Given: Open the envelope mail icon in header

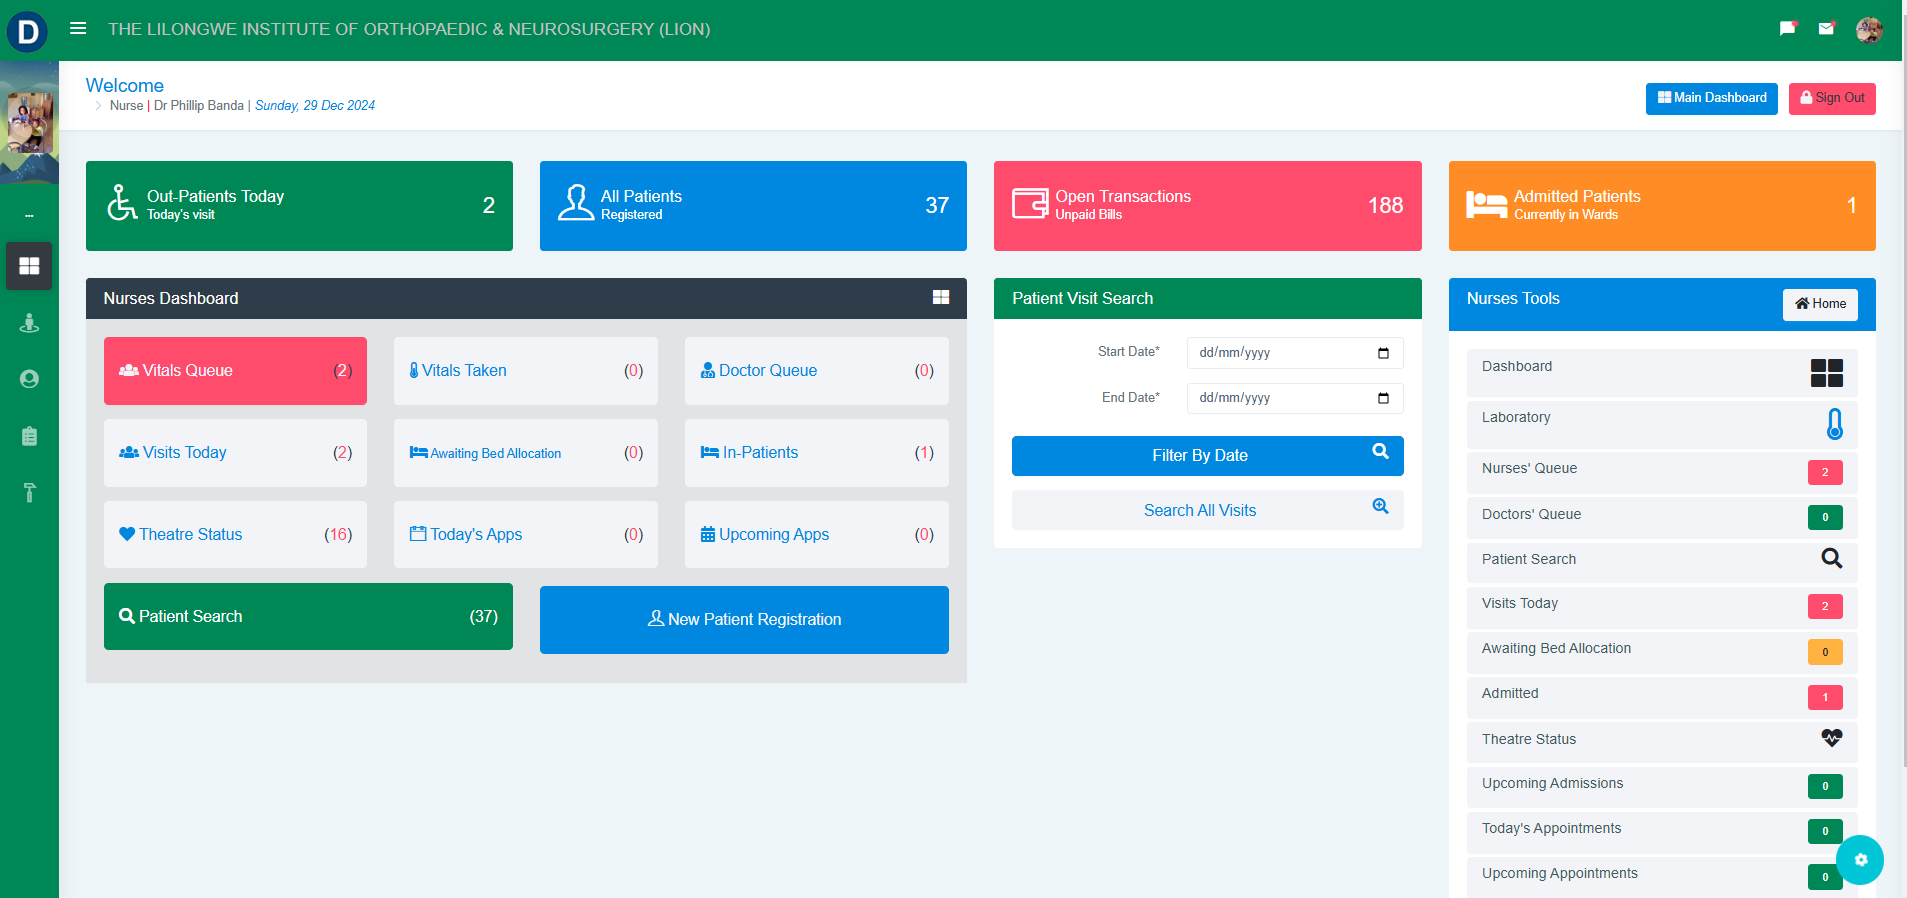Looking at the screenshot, I should tap(1826, 29).
